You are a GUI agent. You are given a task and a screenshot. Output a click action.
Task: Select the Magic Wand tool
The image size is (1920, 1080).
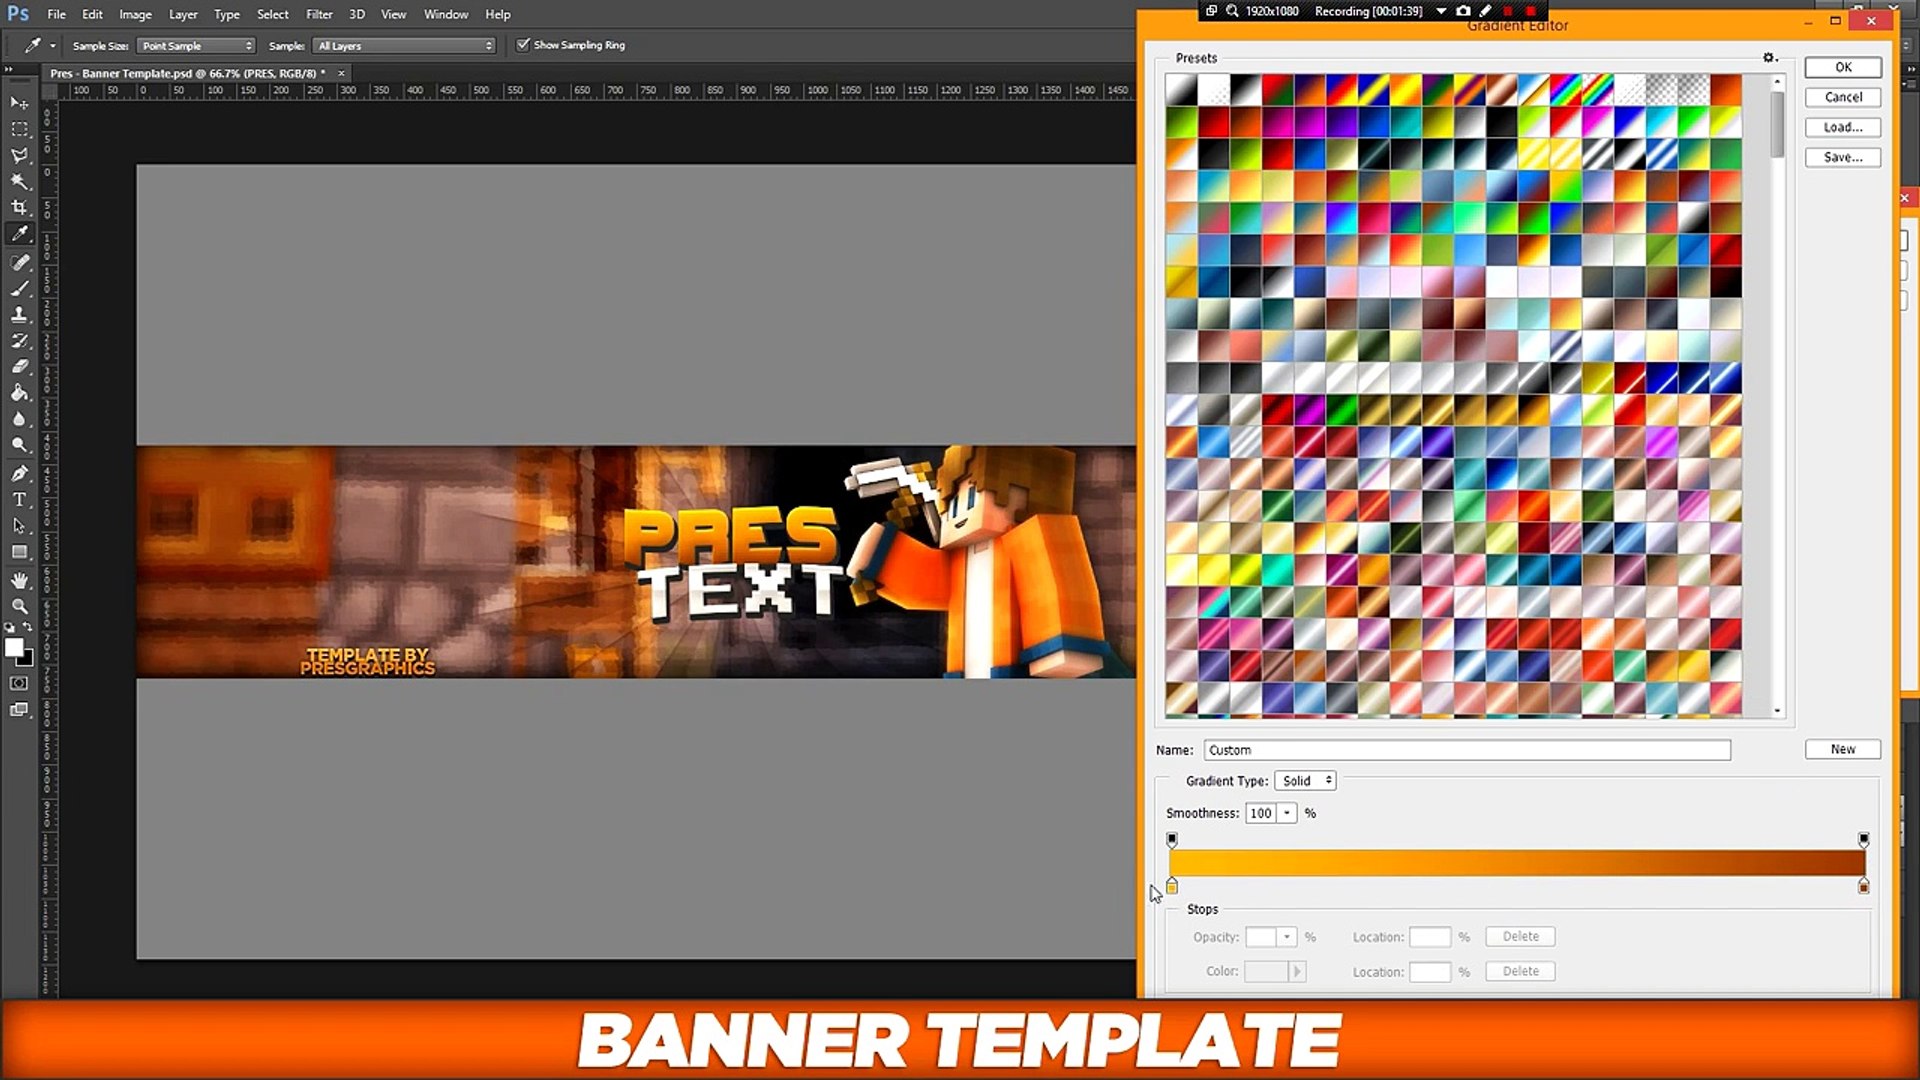point(19,181)
